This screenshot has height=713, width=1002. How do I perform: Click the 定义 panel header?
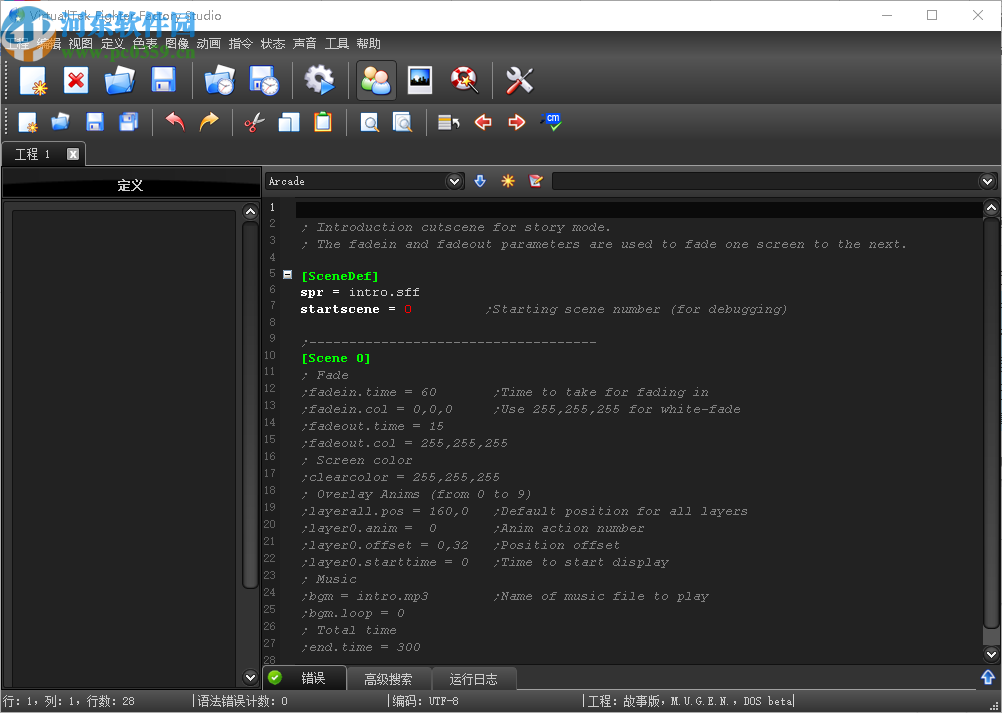130,185
